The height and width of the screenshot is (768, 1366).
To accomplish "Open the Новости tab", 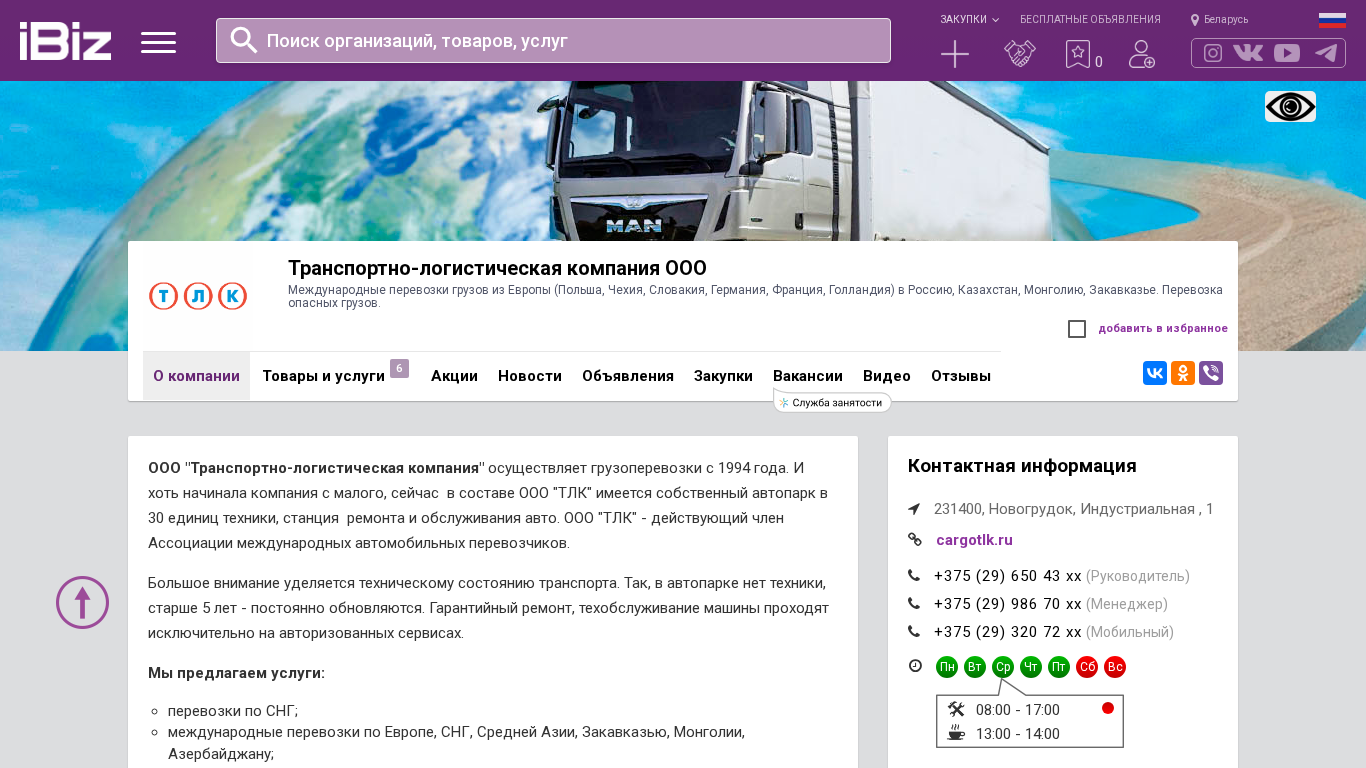I will pyautogui.click(x=530, y=376).
